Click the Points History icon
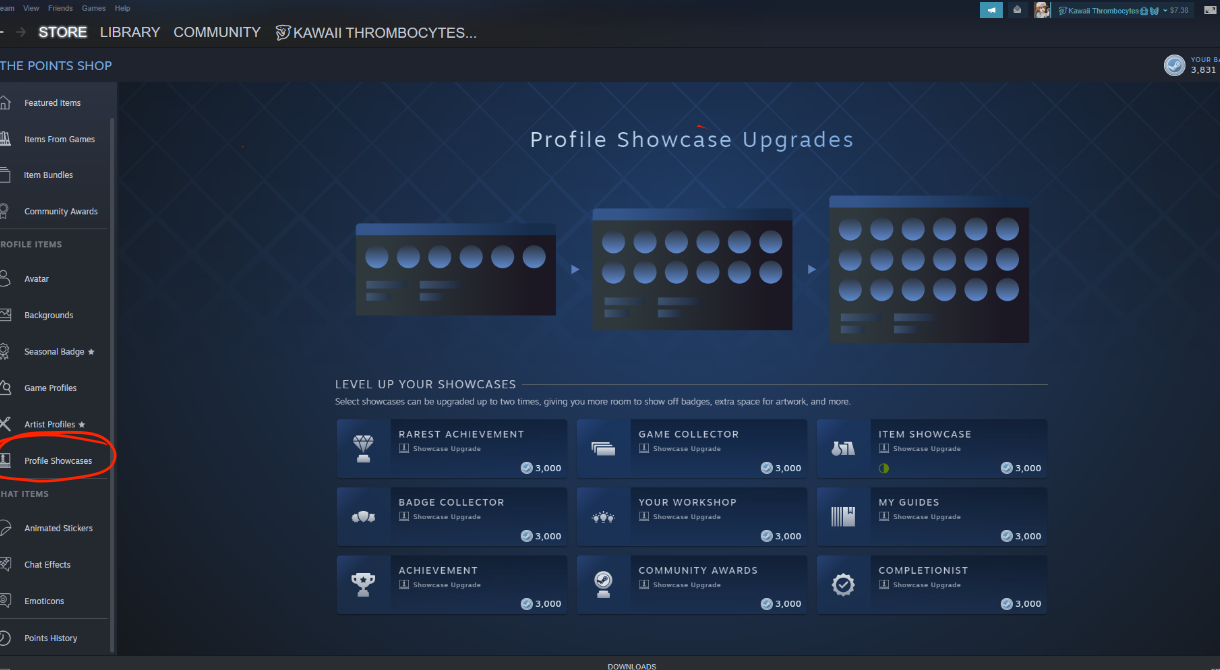 tap(5, 638)
